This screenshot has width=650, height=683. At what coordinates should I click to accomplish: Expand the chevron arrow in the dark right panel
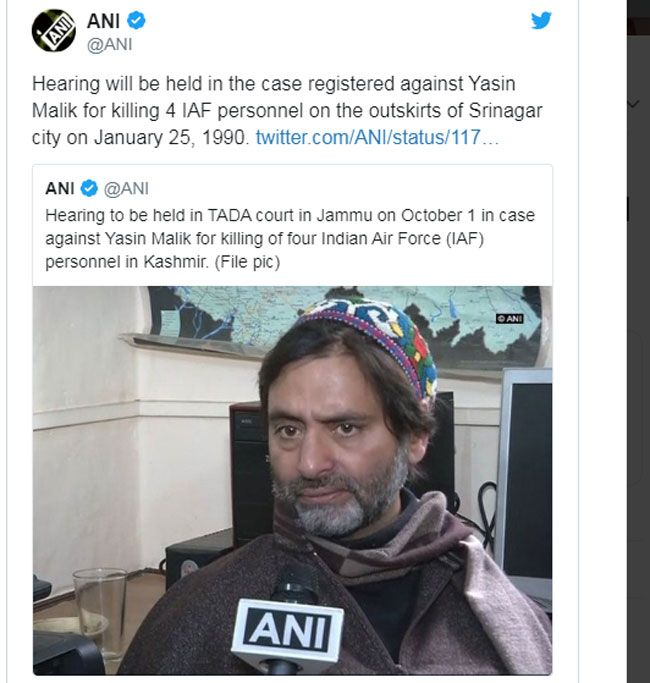(x=632, y=103)
